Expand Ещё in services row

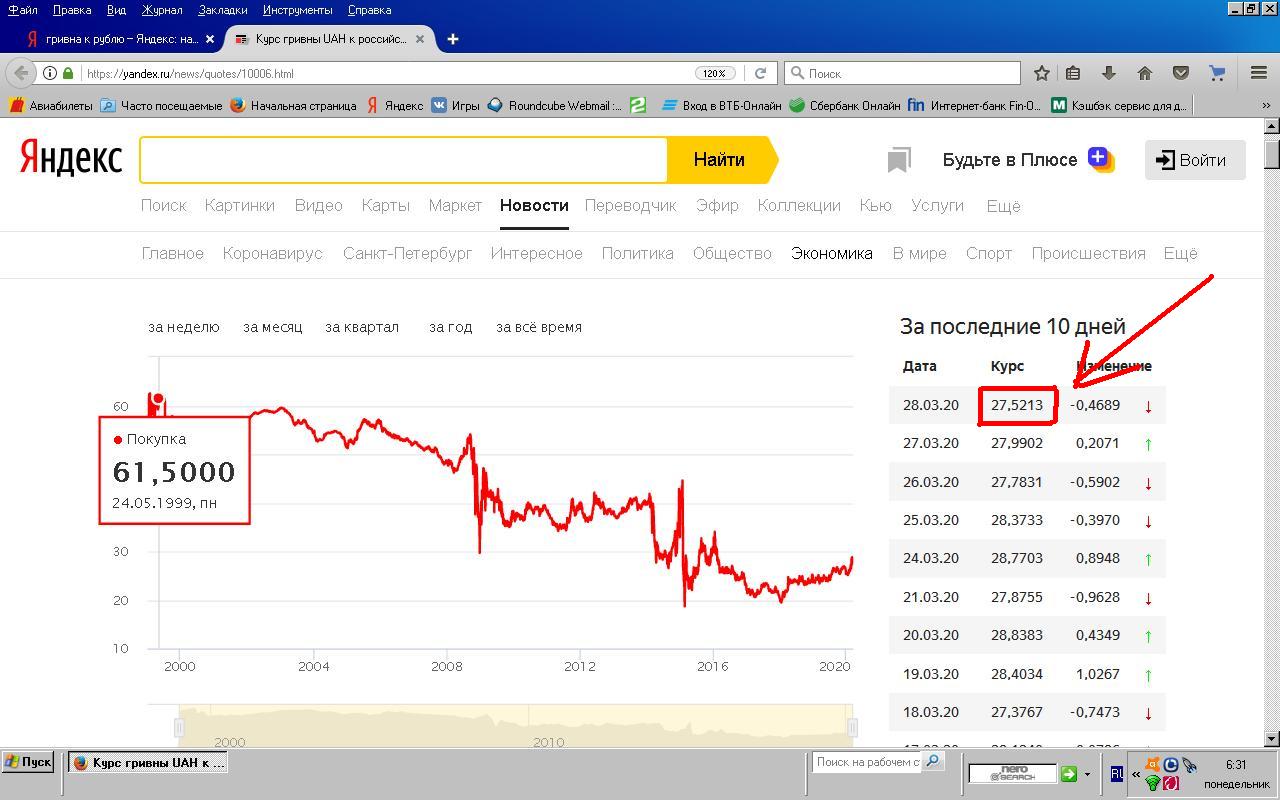pyautogui.click(x=1003, y=206)
